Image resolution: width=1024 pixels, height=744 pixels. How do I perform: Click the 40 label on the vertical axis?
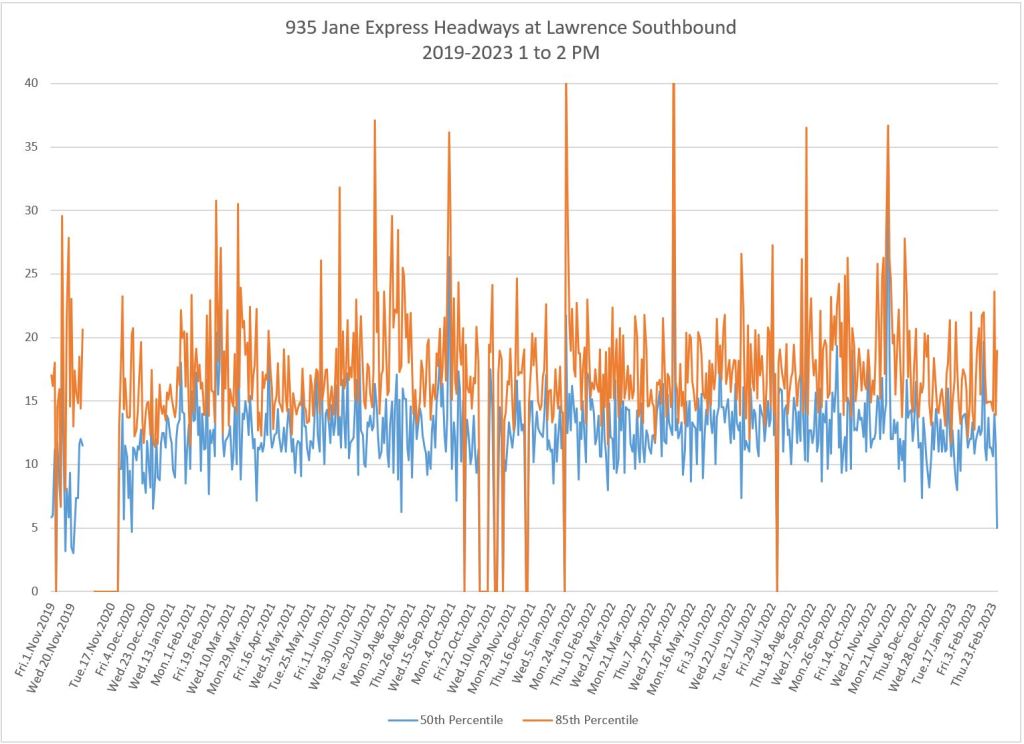(x=32, y=83)
